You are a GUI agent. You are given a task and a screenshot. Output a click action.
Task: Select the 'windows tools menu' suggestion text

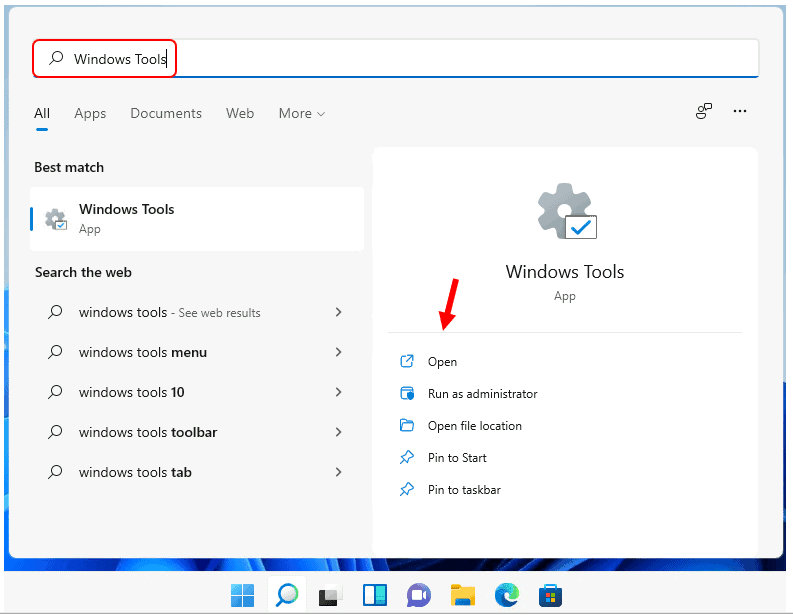pos(143,352)
